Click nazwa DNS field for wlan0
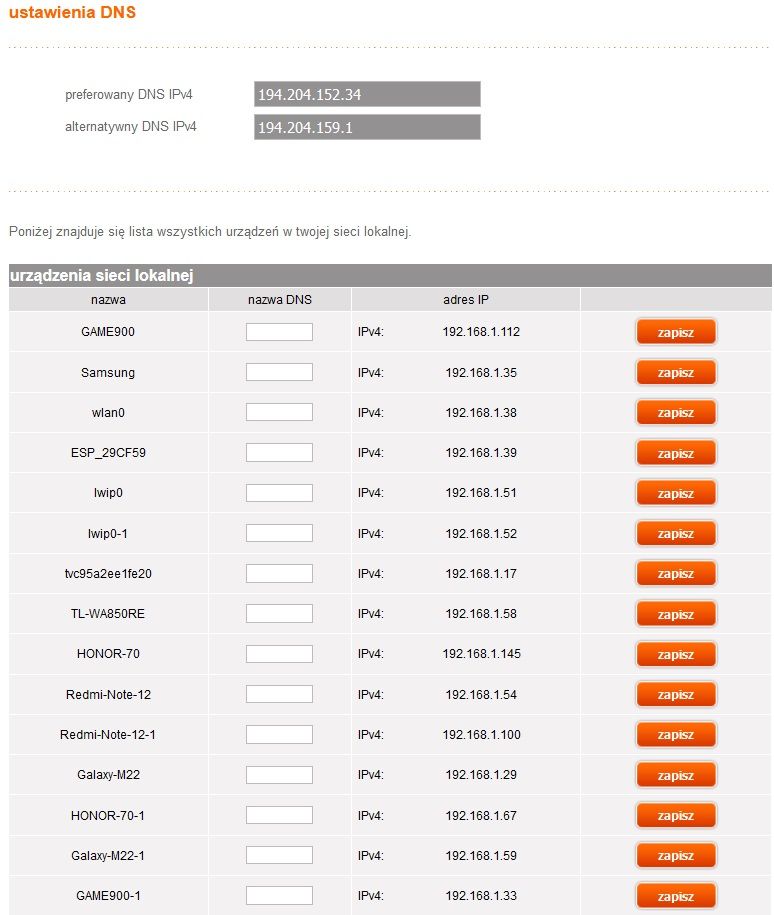Image resolution: width=774 pixels, height=915 pixels. 279,412
